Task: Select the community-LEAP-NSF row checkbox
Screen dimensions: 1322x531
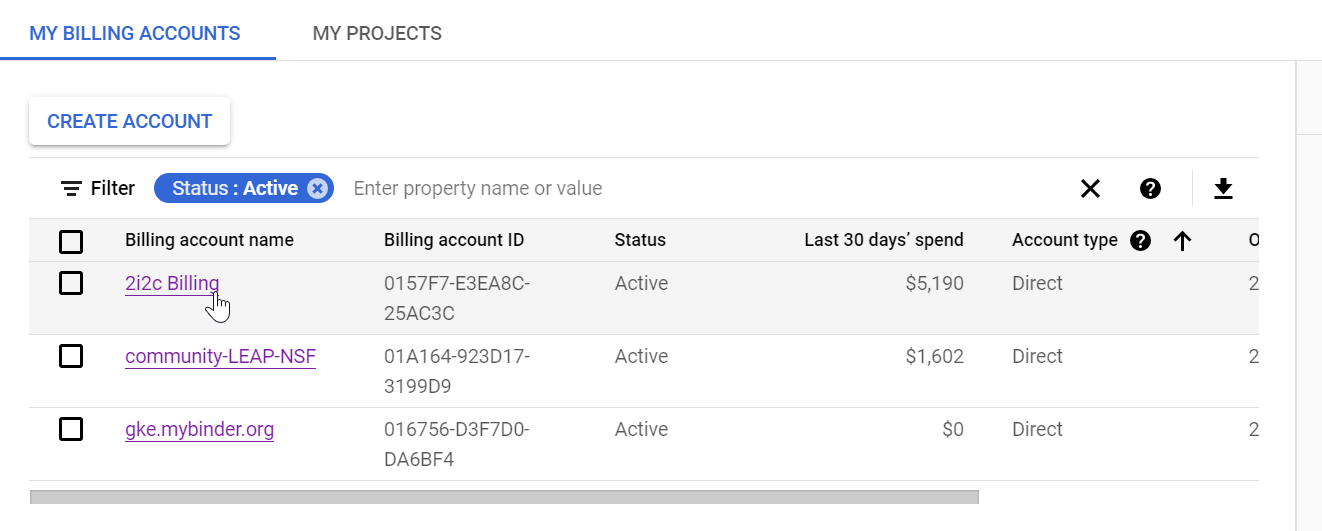Action: [71, 356]
